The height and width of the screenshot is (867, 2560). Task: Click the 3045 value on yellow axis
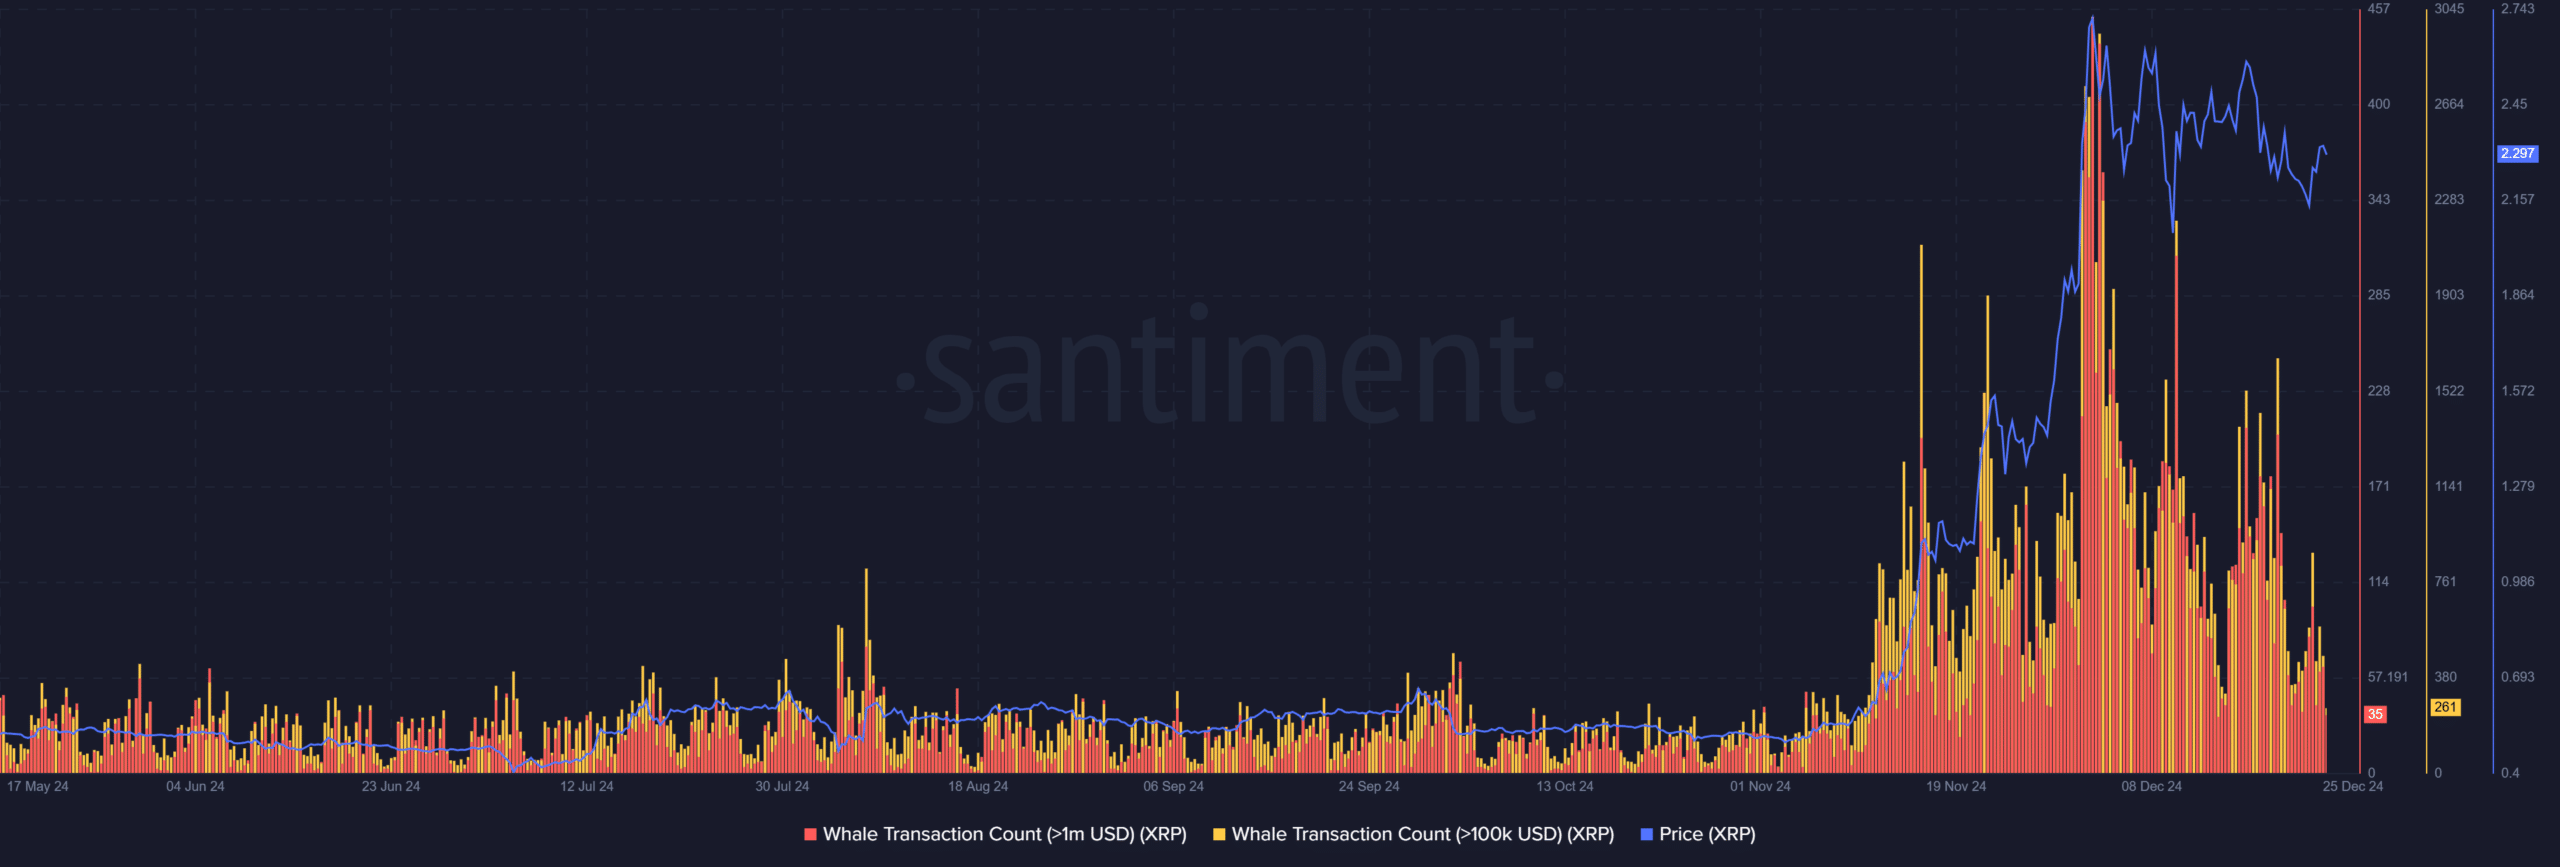(2449, 9)
